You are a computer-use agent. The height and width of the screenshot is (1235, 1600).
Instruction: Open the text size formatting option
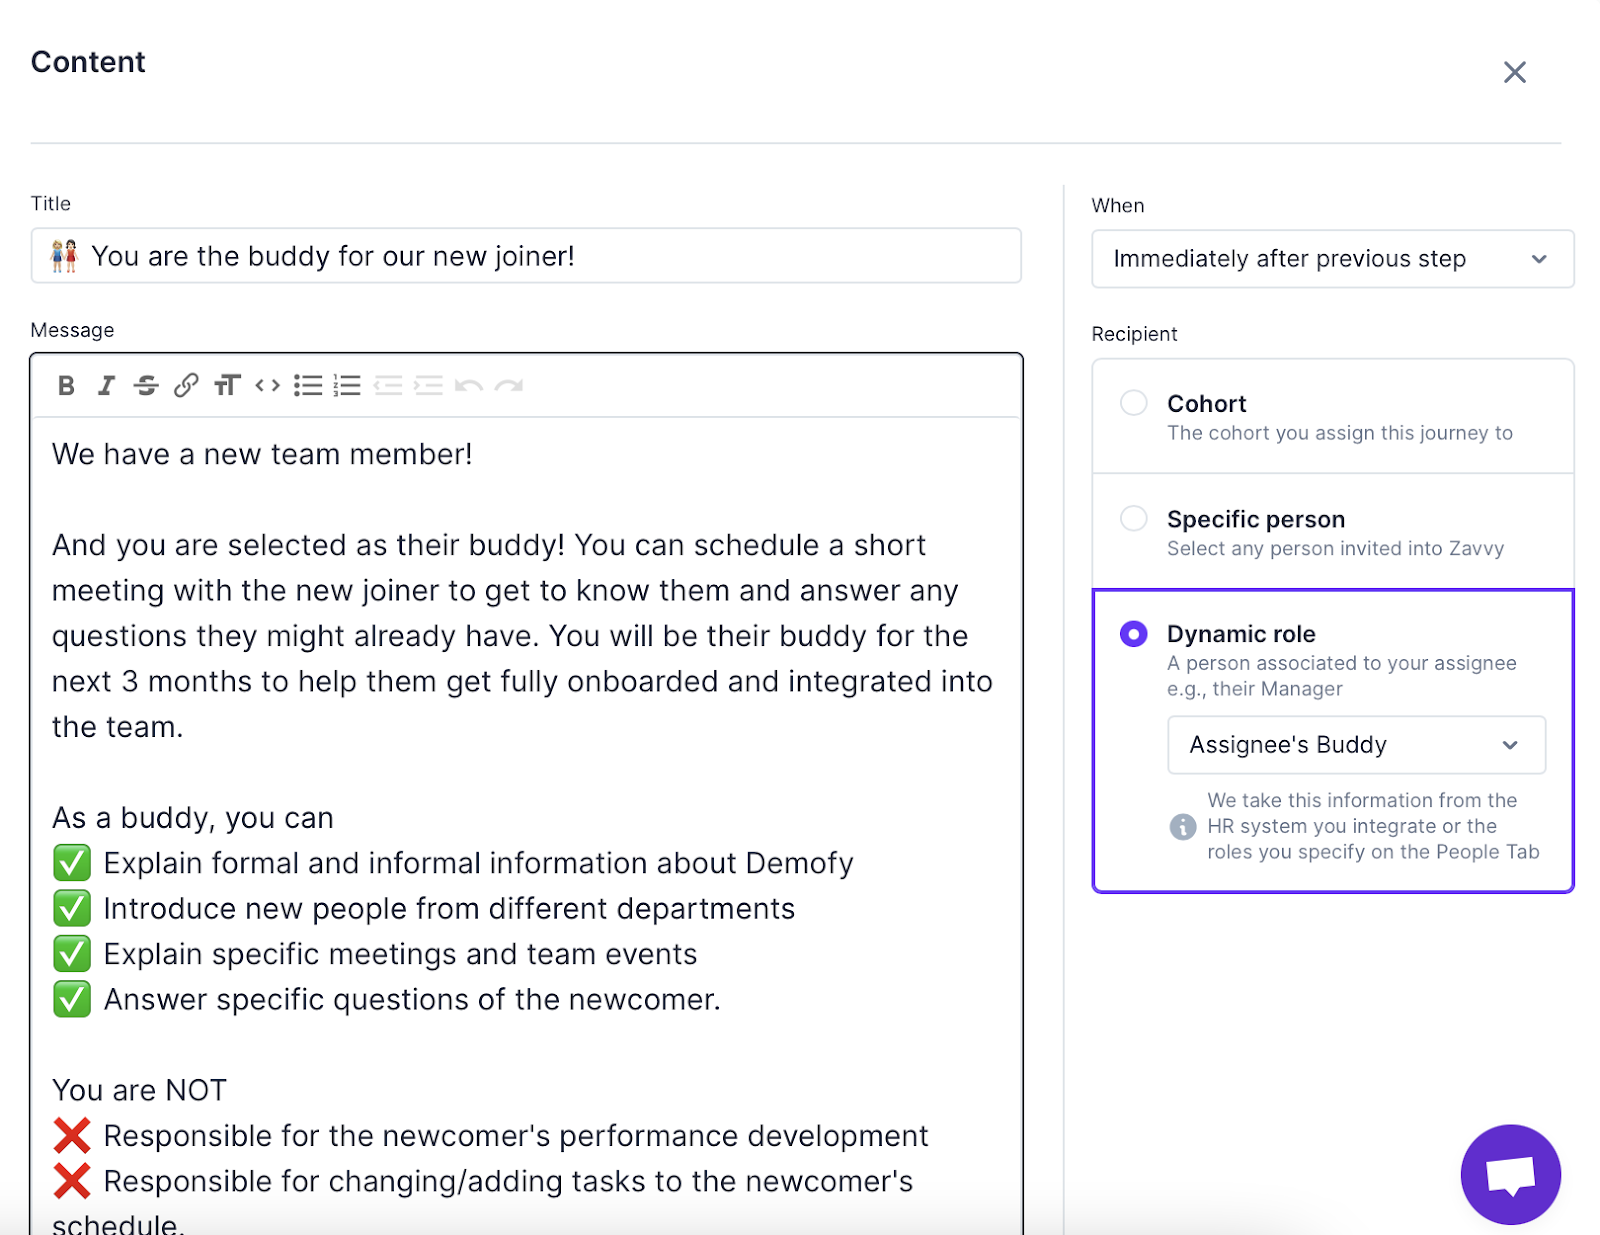pyautogui.click(x=227, y=386)
